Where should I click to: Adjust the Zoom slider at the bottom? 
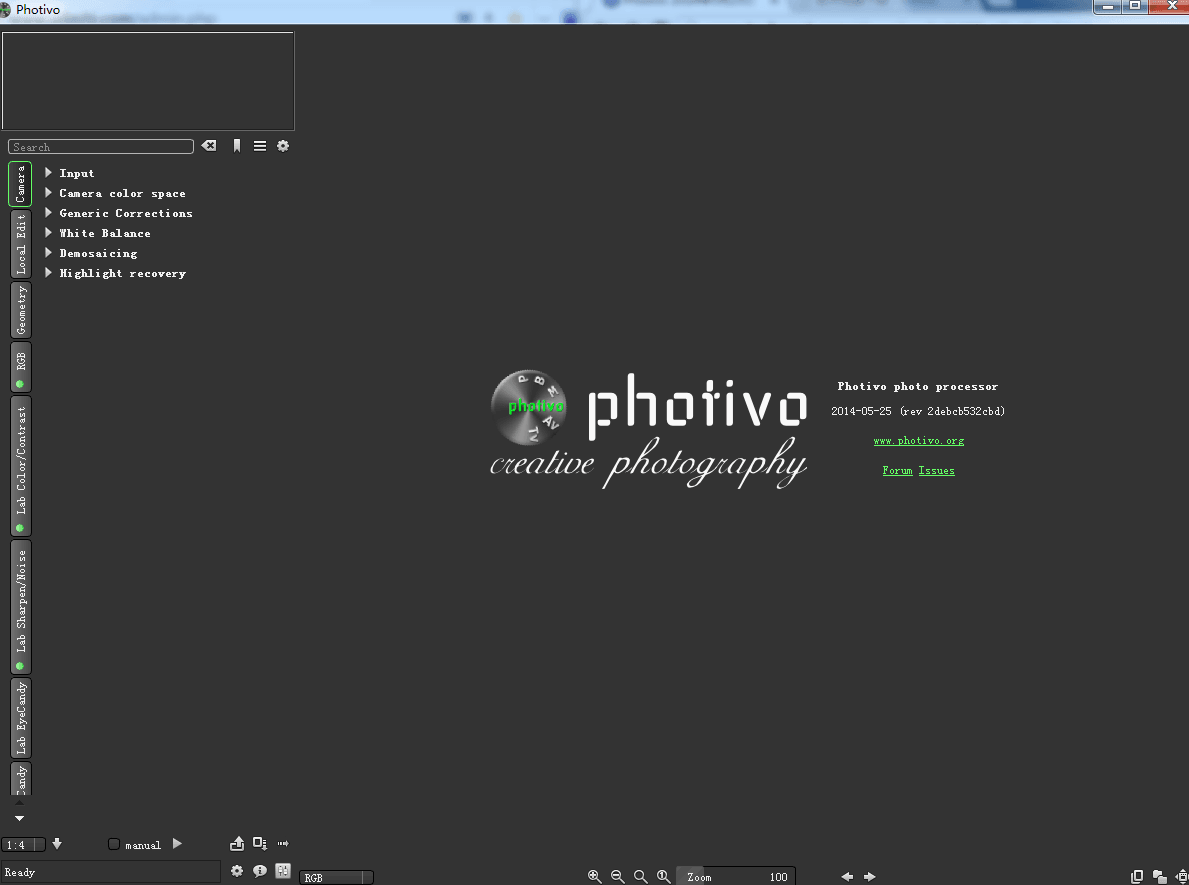point(735,876)
